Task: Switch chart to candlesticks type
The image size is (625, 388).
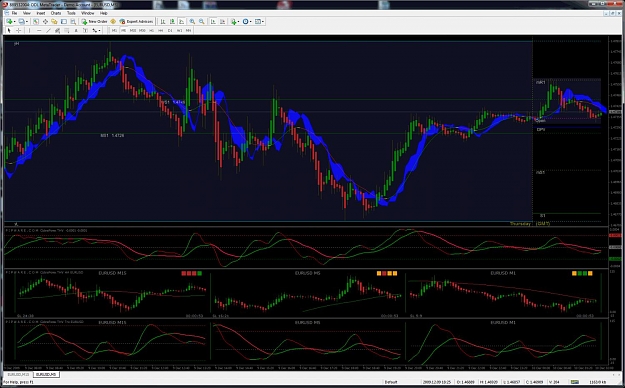Action: coord(172,22)
